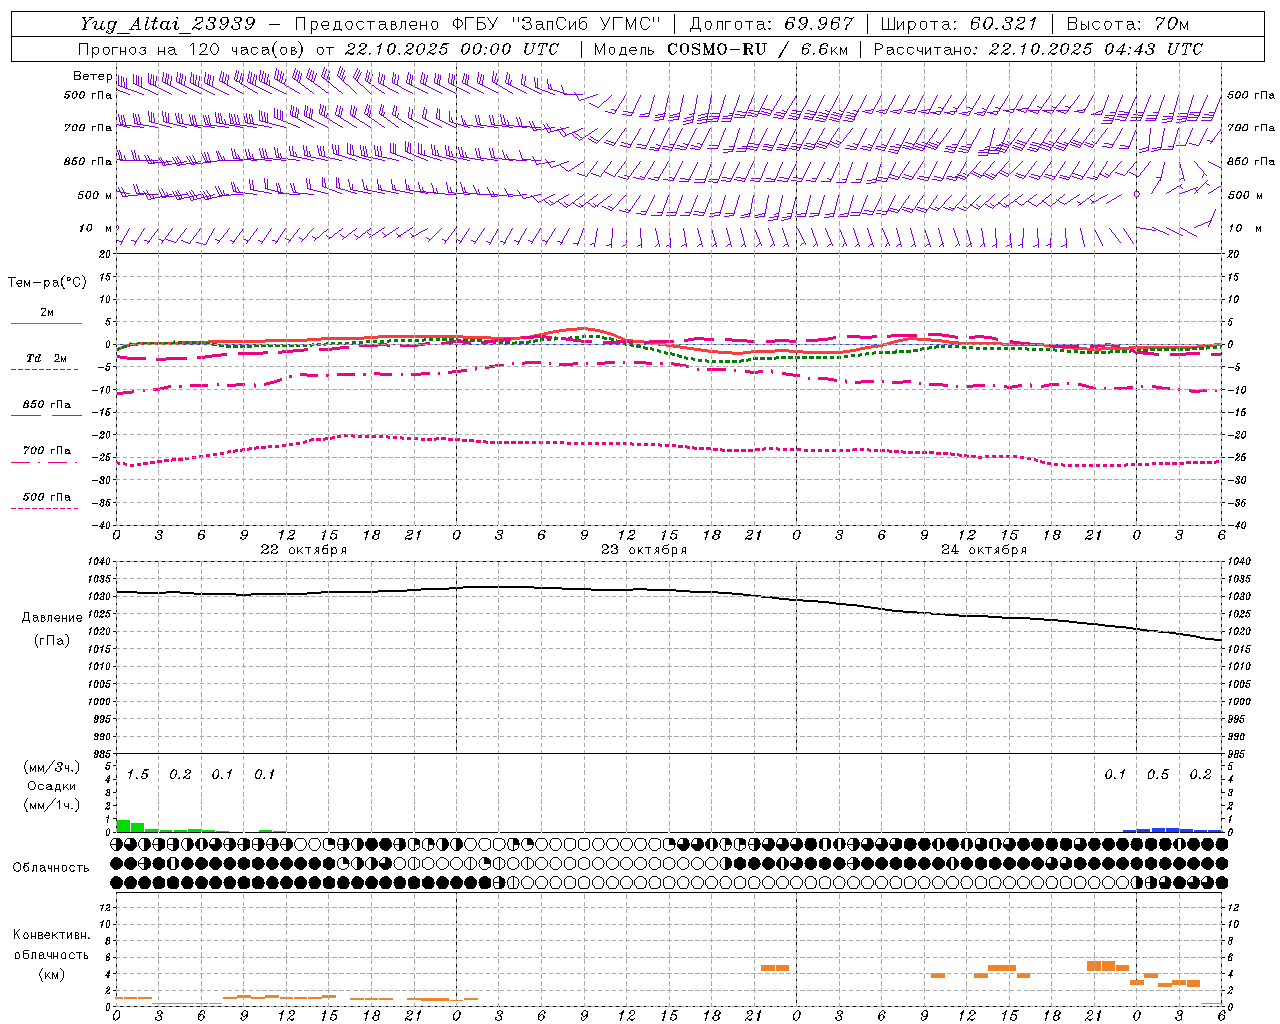Screen dimensions: 1280x1024
Task: Click the (мм/1ч.) precipitation unit label
Action: click(52, 805)
